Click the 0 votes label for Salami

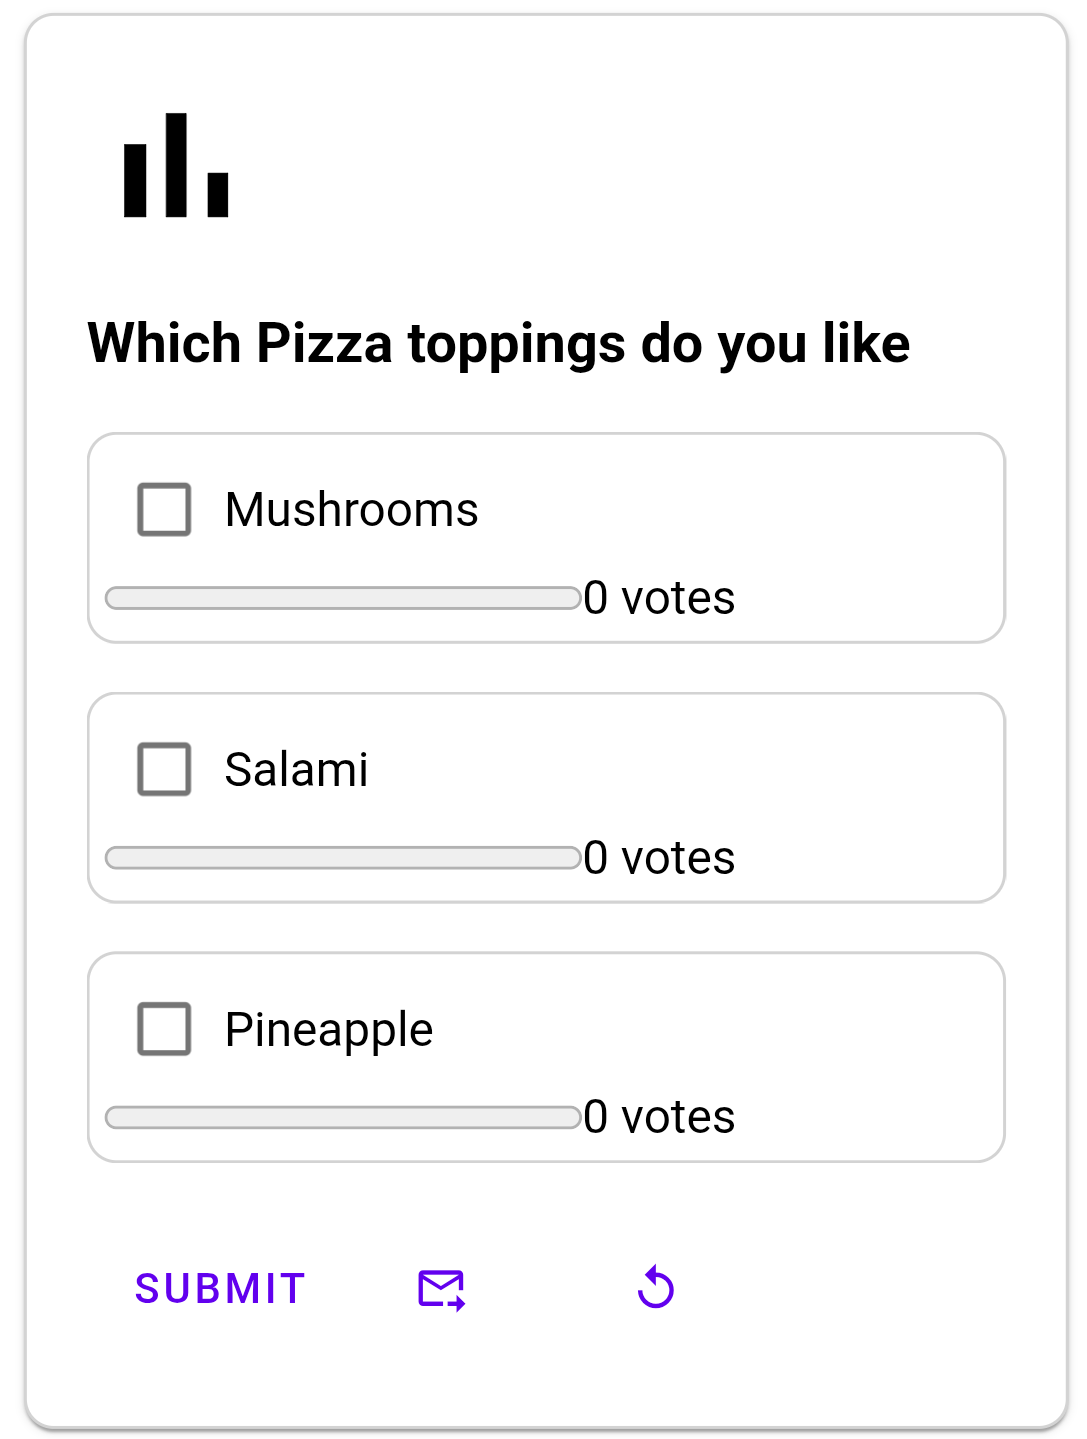(660, 857)
